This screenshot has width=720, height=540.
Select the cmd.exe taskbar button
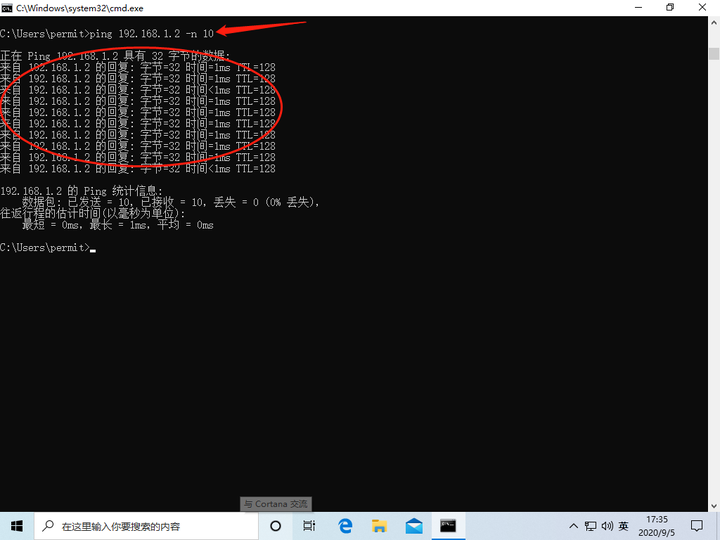tap(448, 526)
